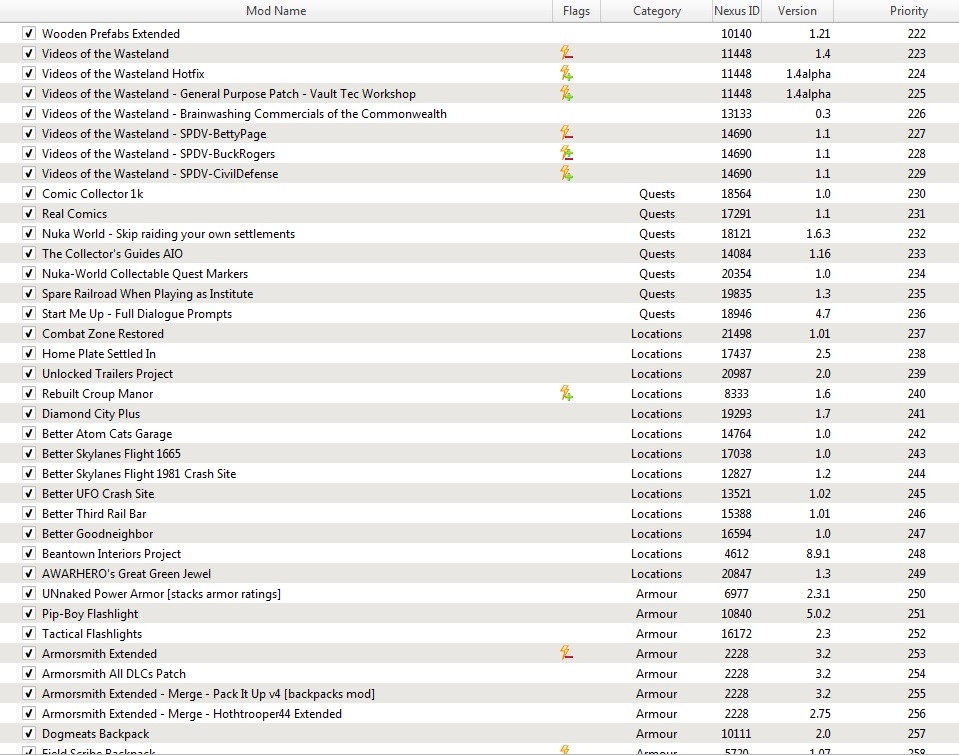This screenshot has height=755, width=959.
Task: Select Spare Railroad When Playing as Institute
Action: (x=147, y=294)
